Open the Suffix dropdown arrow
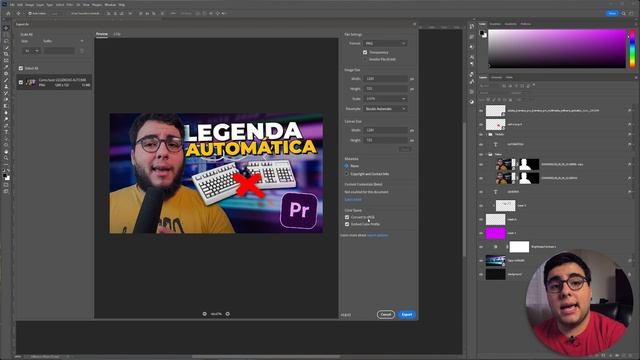The image size is (640, 360). tap(82, 41)
